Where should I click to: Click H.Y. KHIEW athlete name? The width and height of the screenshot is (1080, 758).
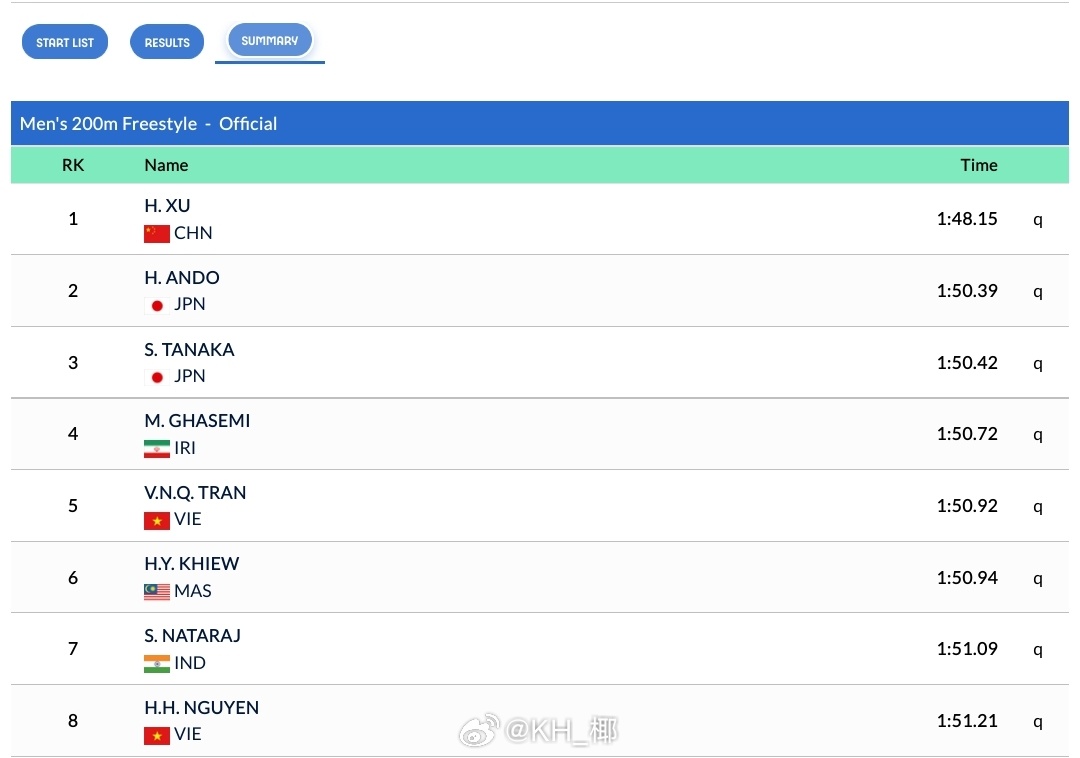pyautogui.click(x=191, y=564)
